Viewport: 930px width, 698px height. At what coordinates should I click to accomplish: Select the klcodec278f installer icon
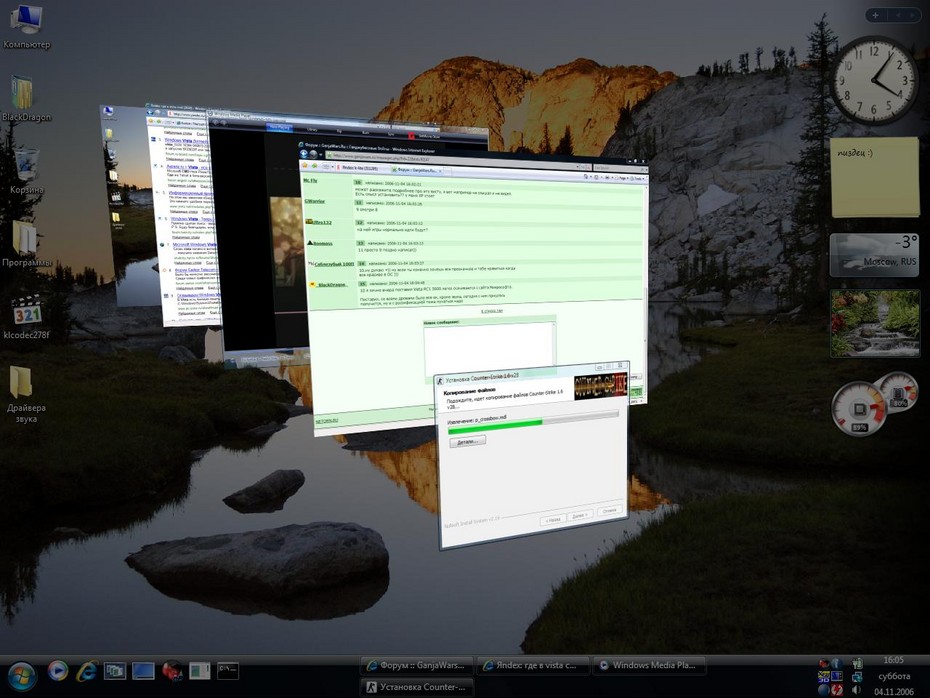tap(27, 317)
